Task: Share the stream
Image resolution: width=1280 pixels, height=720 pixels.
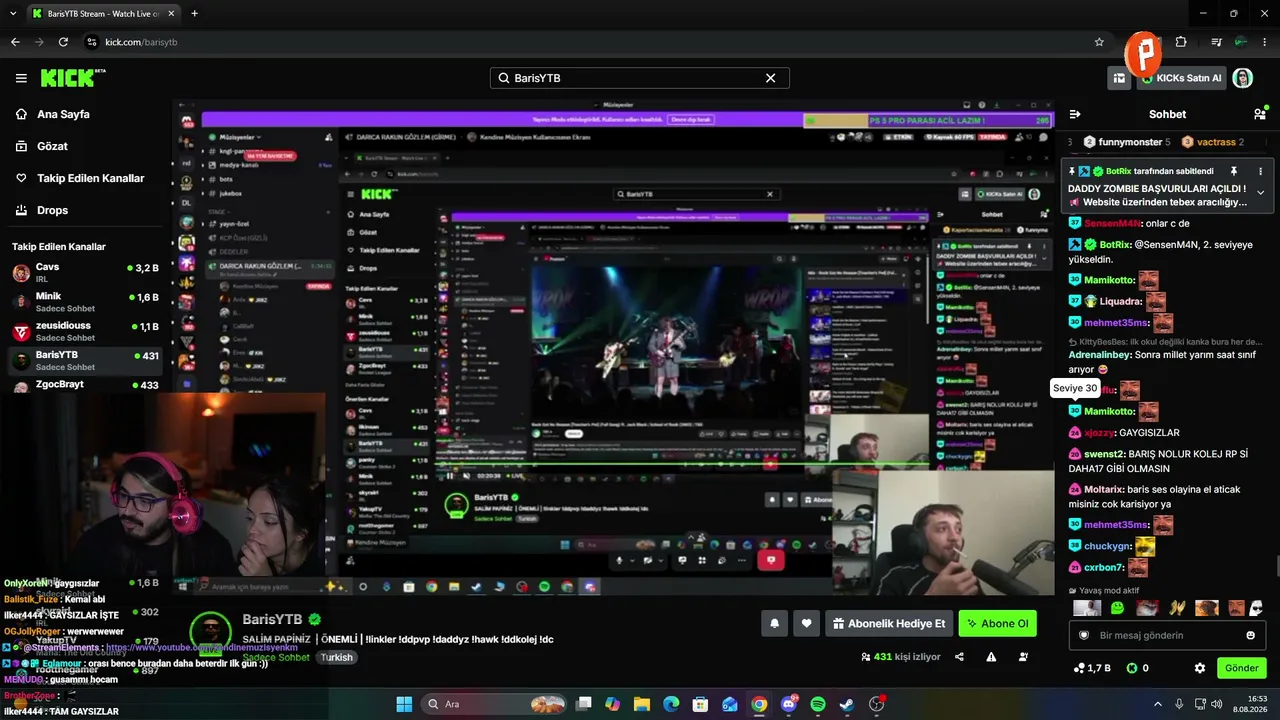Action: tap(959, 657)
